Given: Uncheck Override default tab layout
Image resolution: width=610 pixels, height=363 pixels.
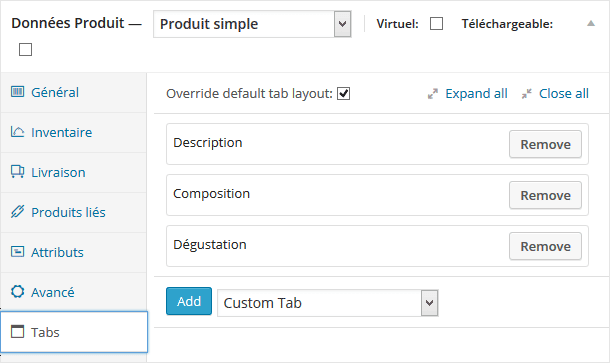Looking at the screenshot, I should coord(343,94).
